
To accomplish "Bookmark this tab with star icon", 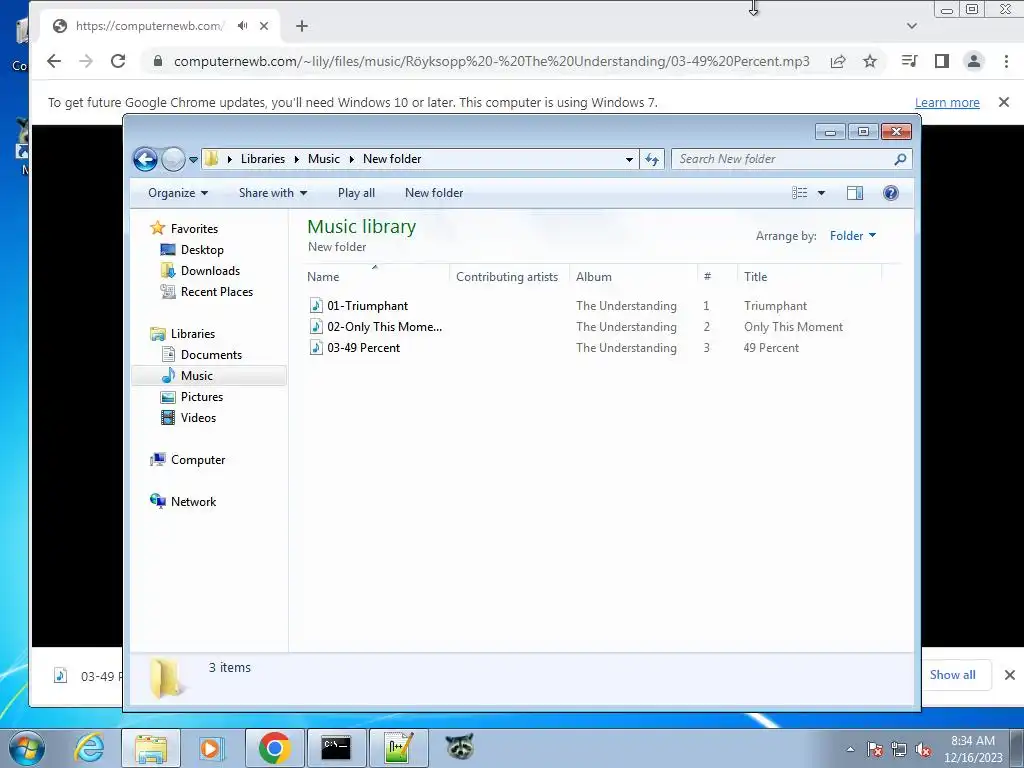I will tap(870, 61).
